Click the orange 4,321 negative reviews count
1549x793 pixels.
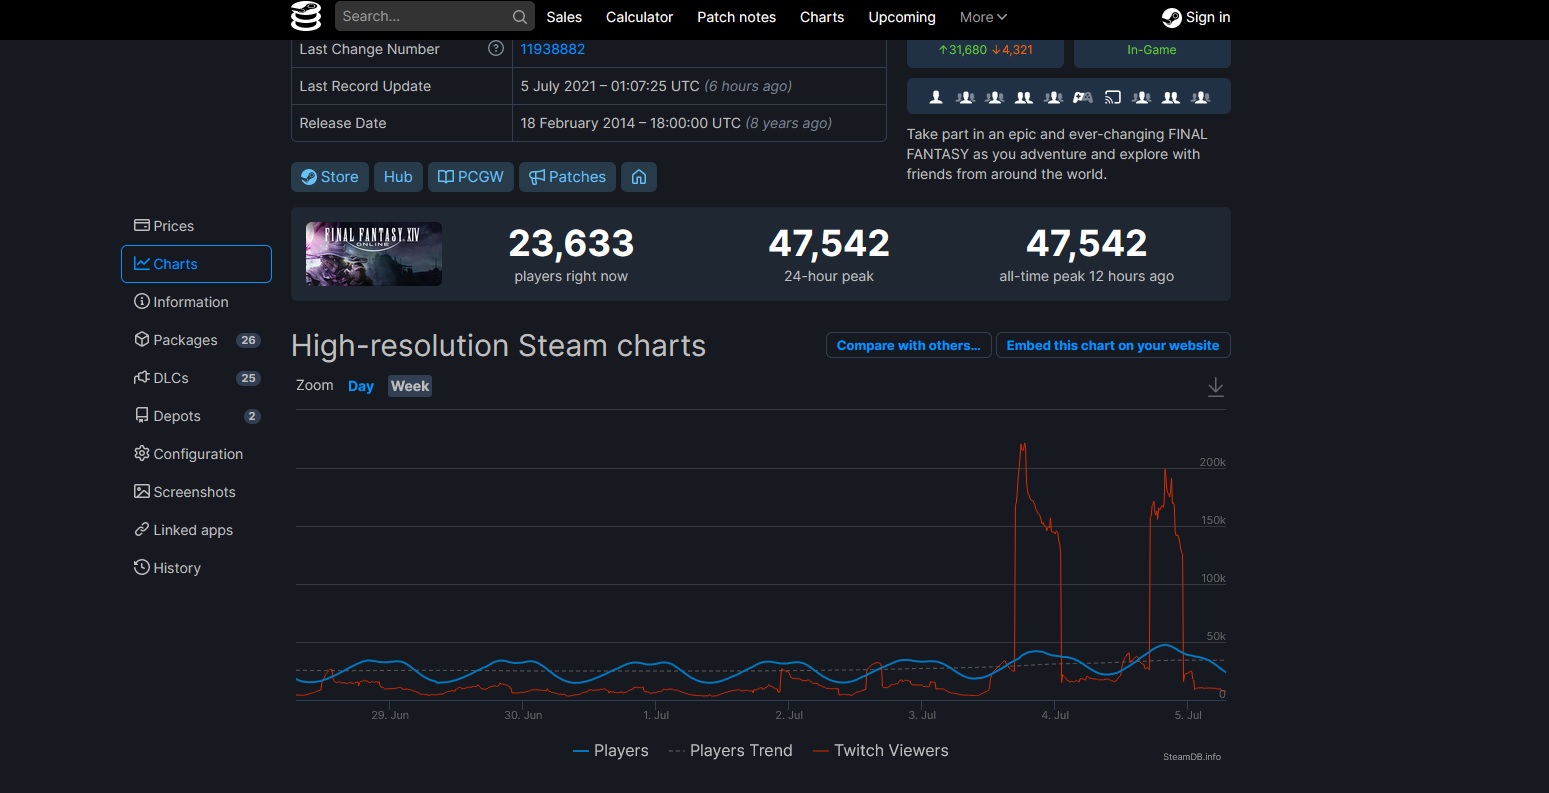tap(1012, 50)
